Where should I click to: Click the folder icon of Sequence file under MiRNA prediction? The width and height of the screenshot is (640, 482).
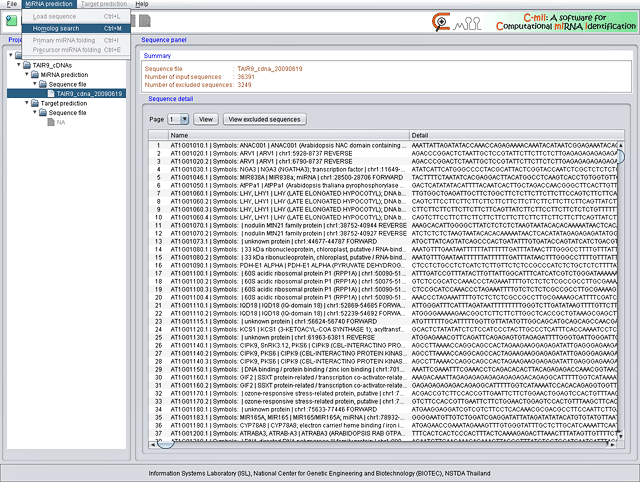pyautogui.click(x=43, y=84)
